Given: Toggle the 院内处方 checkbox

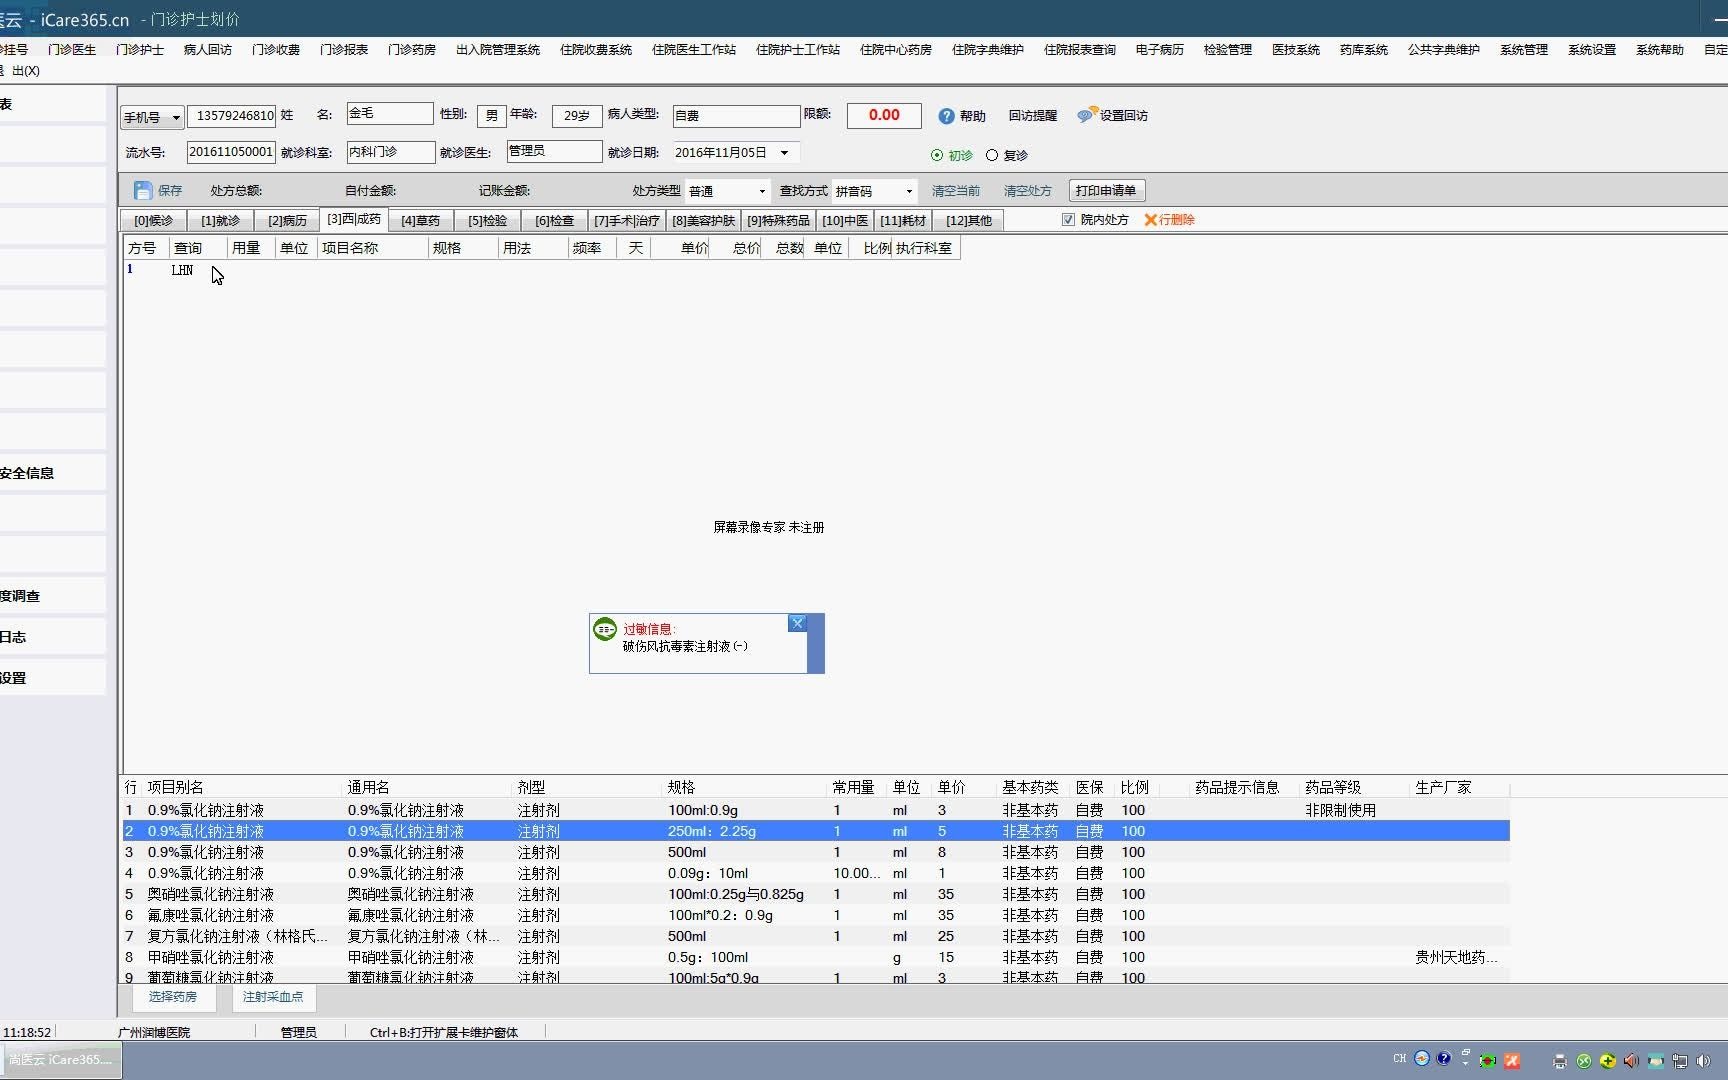Looking at the screenshot, I should click(x=1068, y=220).
